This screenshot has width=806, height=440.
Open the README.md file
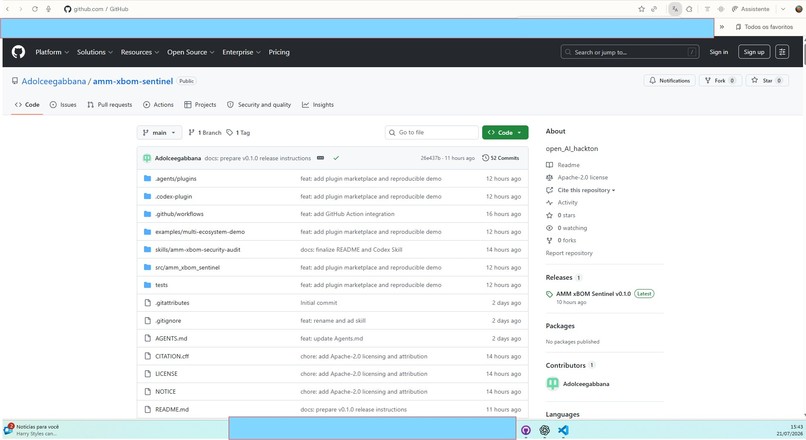pyautogui.click(x=172, y=410)
